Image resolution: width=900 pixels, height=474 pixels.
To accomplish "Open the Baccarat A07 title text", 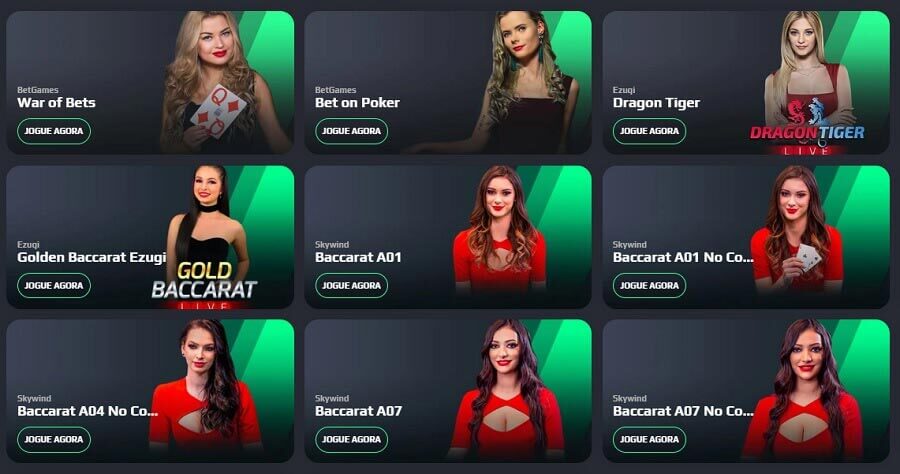I will point(358,411).
